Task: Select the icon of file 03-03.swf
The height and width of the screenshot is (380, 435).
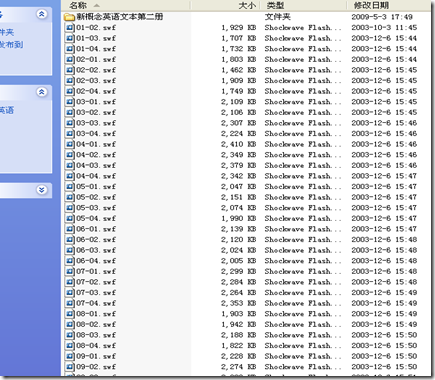Action: click(x=69, y=123)
